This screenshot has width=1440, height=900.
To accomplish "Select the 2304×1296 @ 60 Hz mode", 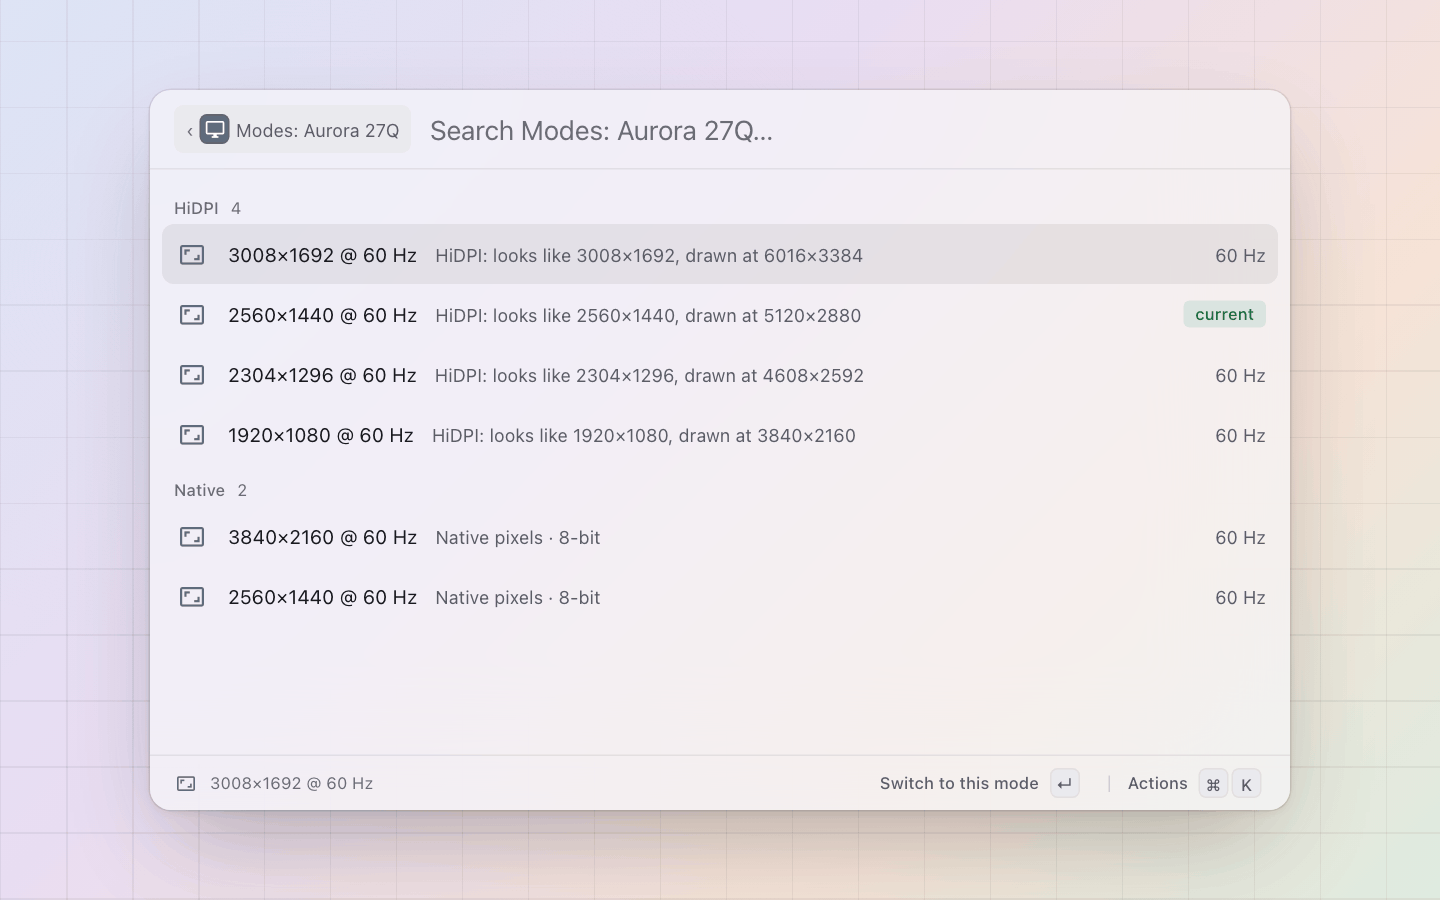I will pos(720,375).
